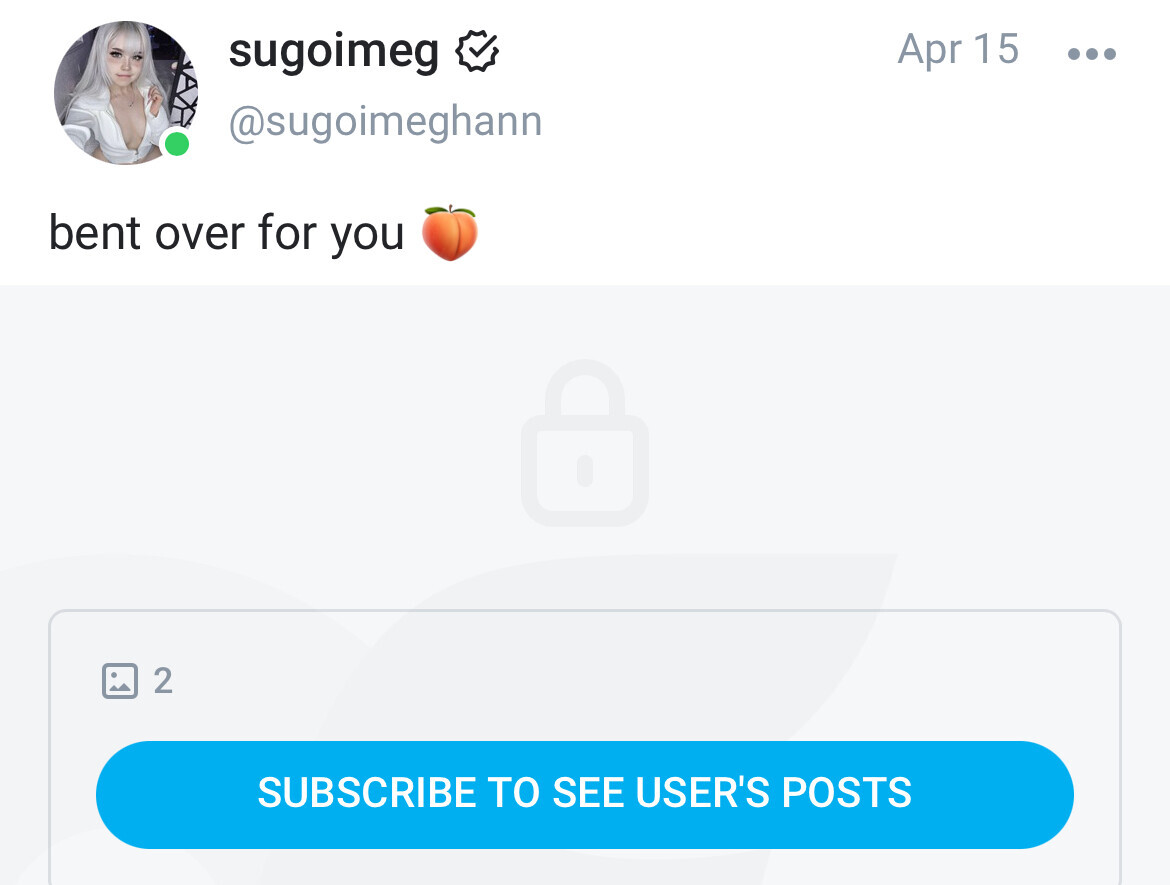This screenshot has width=1170, height=885.
Task: Click Subscribe to See User's Posts
Action: [x=585, y=795]
